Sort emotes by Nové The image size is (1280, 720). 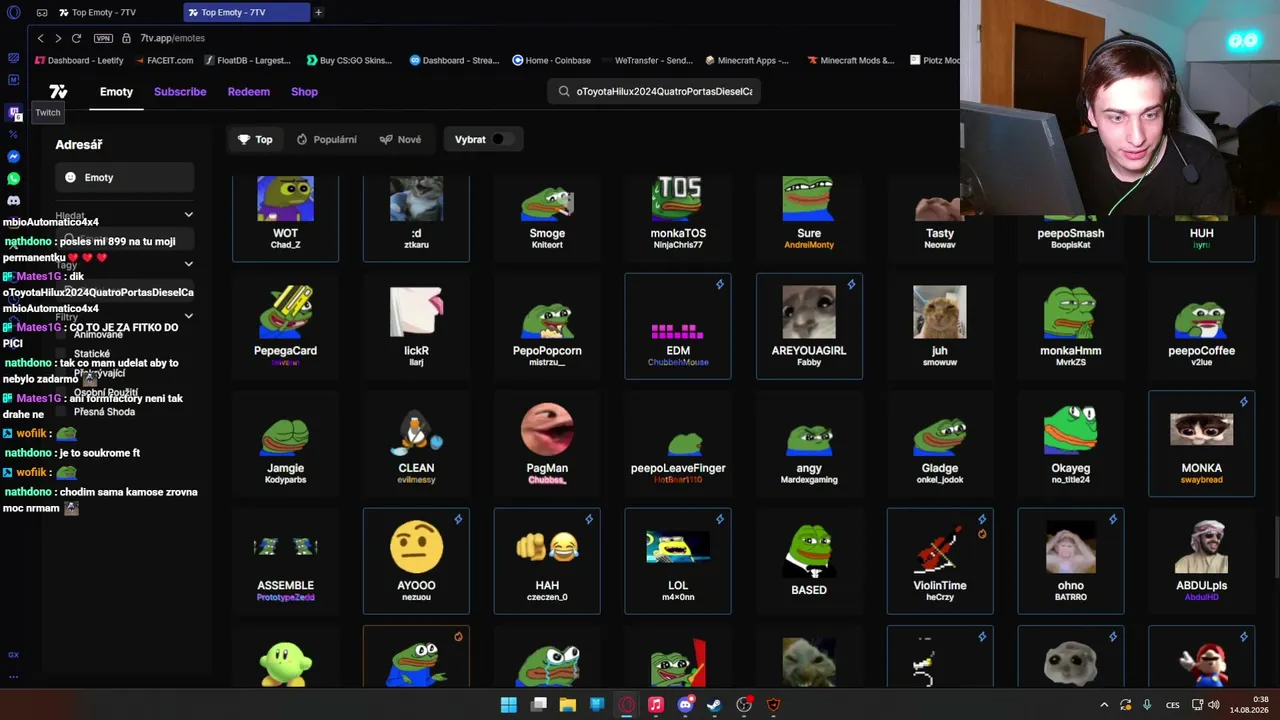[x=401, y=140]
